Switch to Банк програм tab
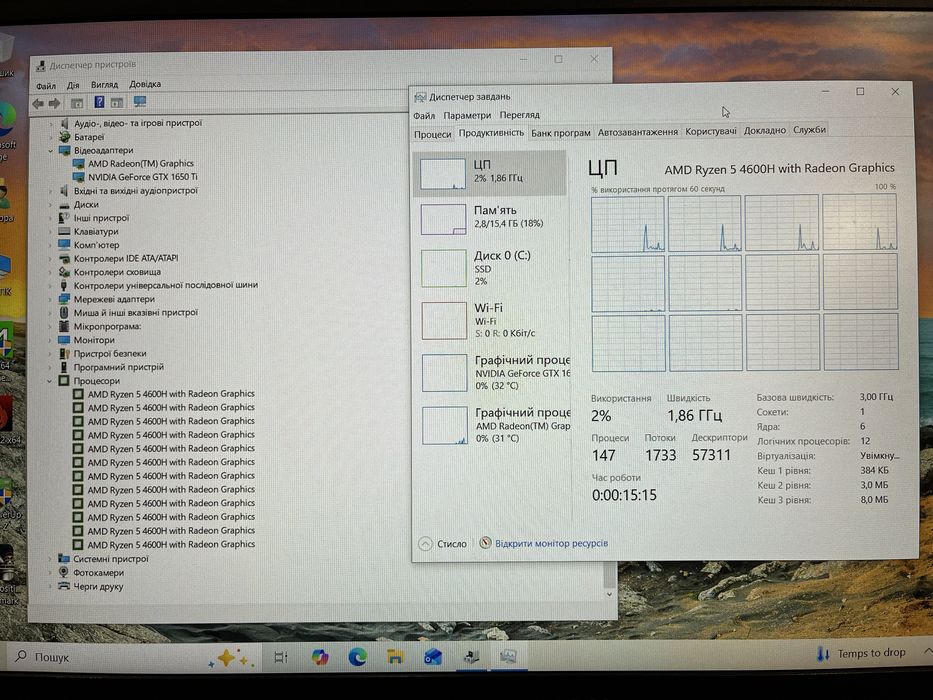Screen dimensions: 933x700 point(561,133)
